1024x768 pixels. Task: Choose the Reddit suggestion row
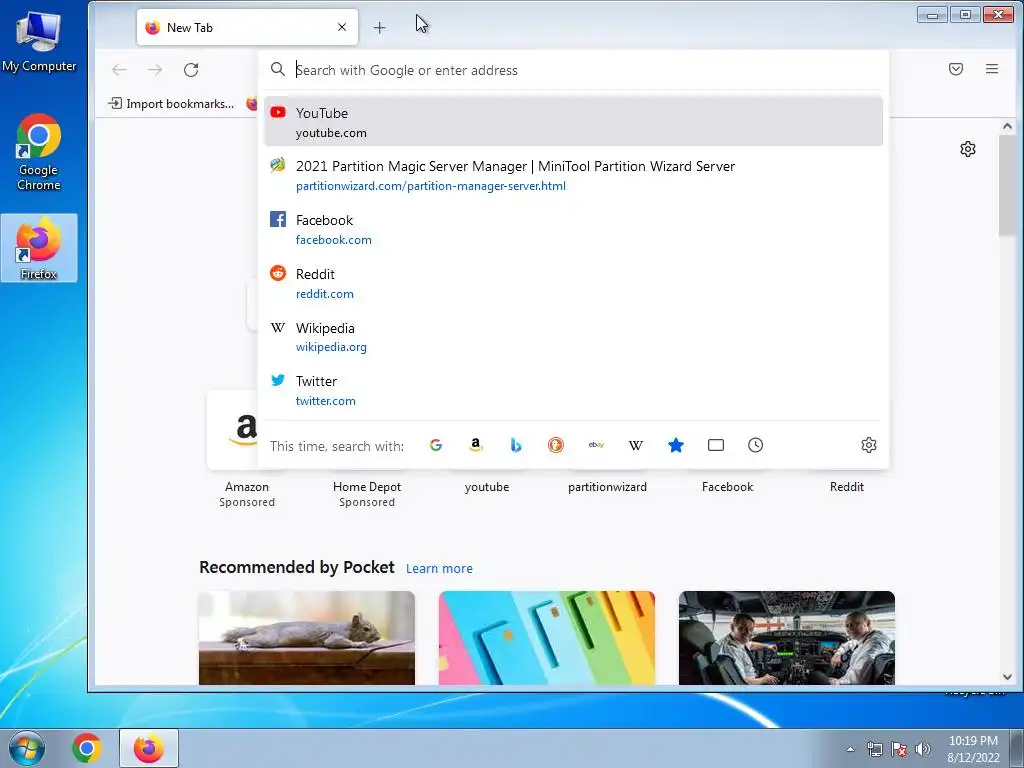pos(573,283)
